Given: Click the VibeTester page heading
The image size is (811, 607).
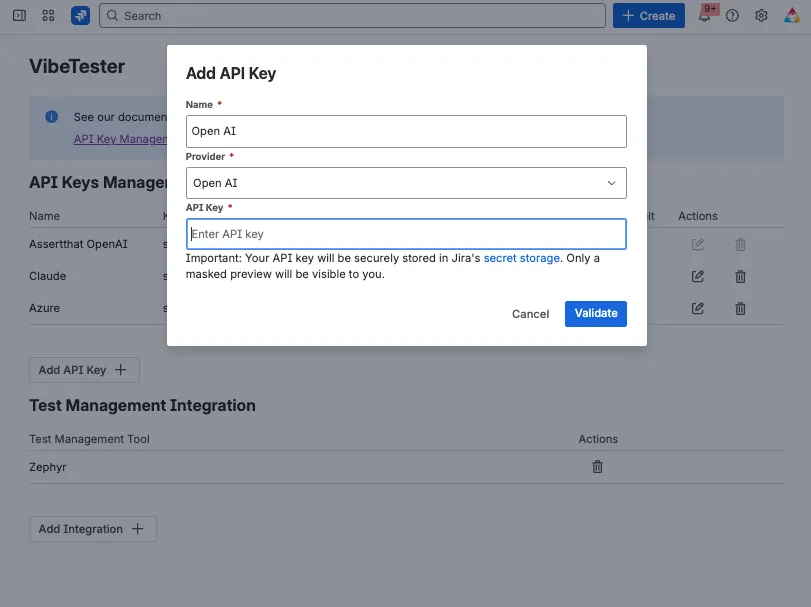Looking at the screenshot, I should pos(77,66).
